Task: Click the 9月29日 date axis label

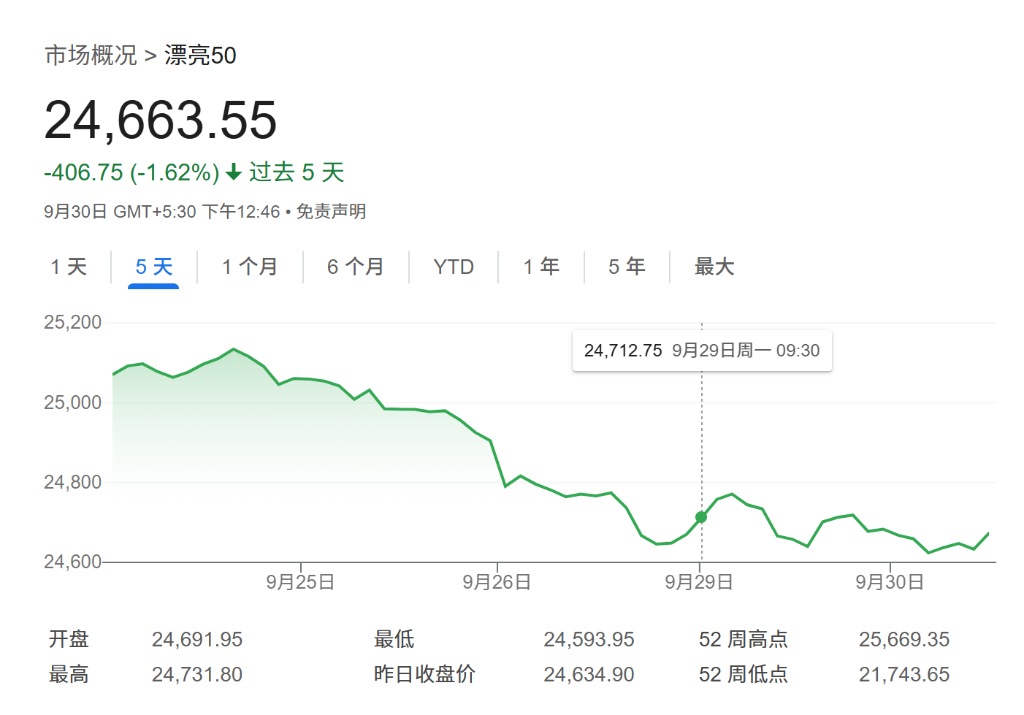Action: tap(700, 582)
